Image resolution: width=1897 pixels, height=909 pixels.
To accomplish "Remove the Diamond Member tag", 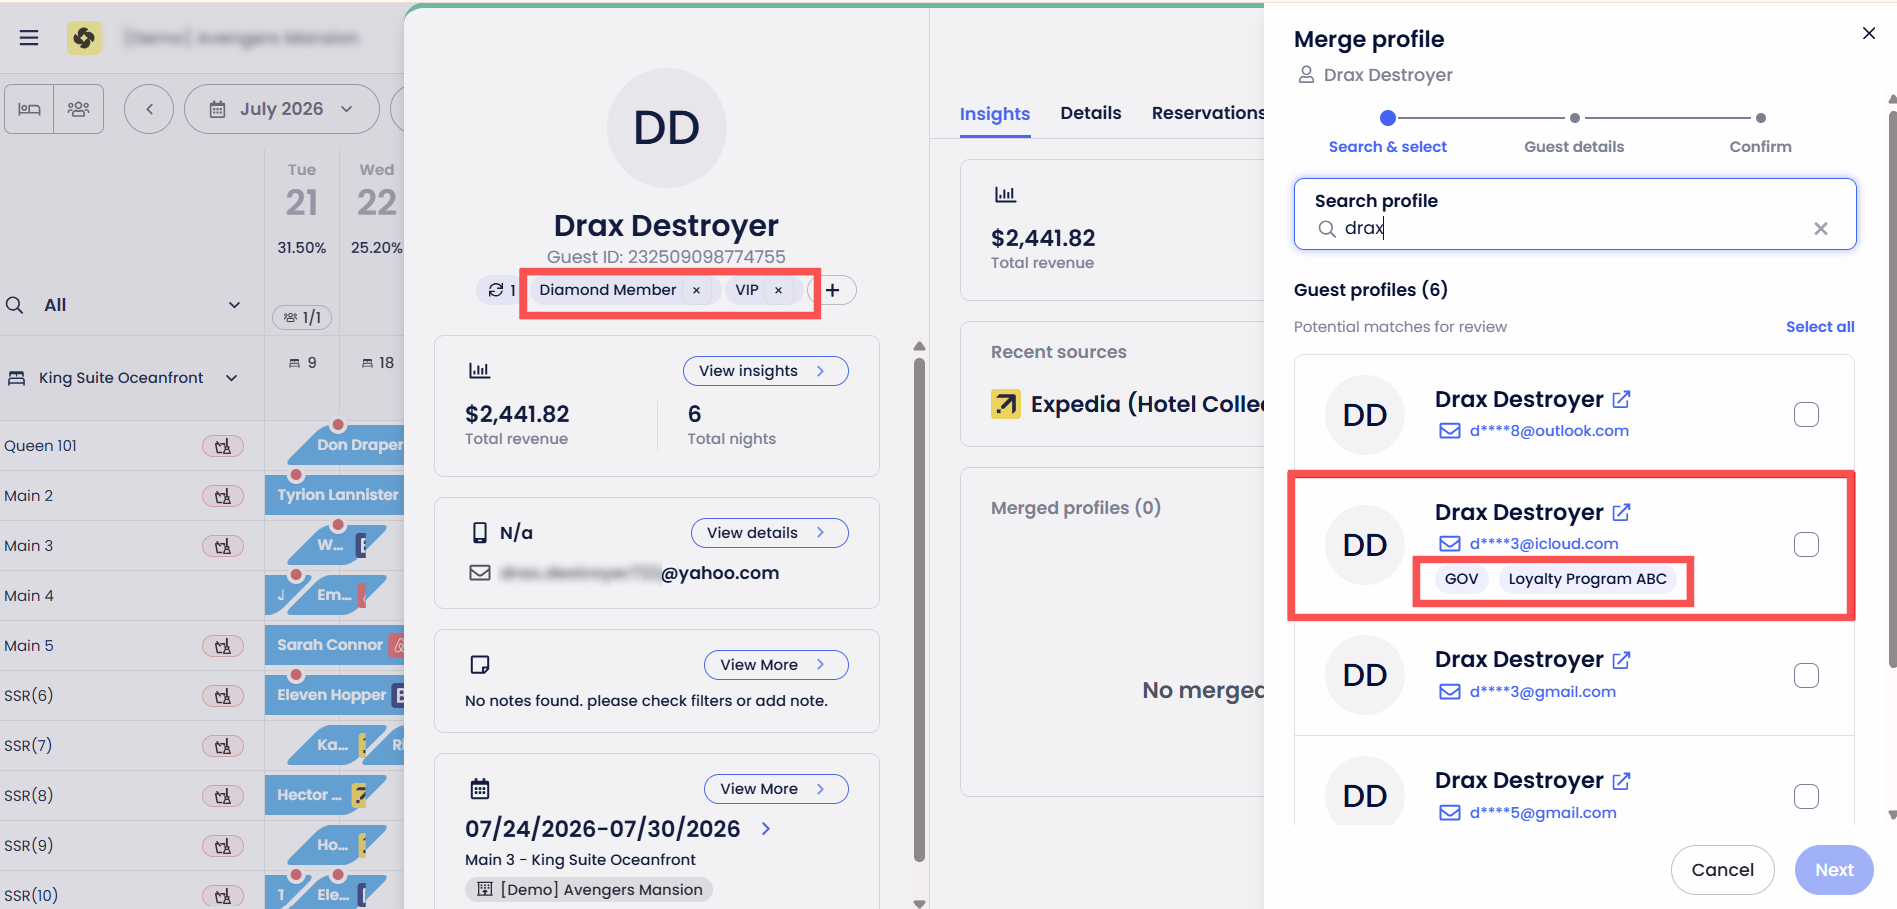I will coord(696,290).
